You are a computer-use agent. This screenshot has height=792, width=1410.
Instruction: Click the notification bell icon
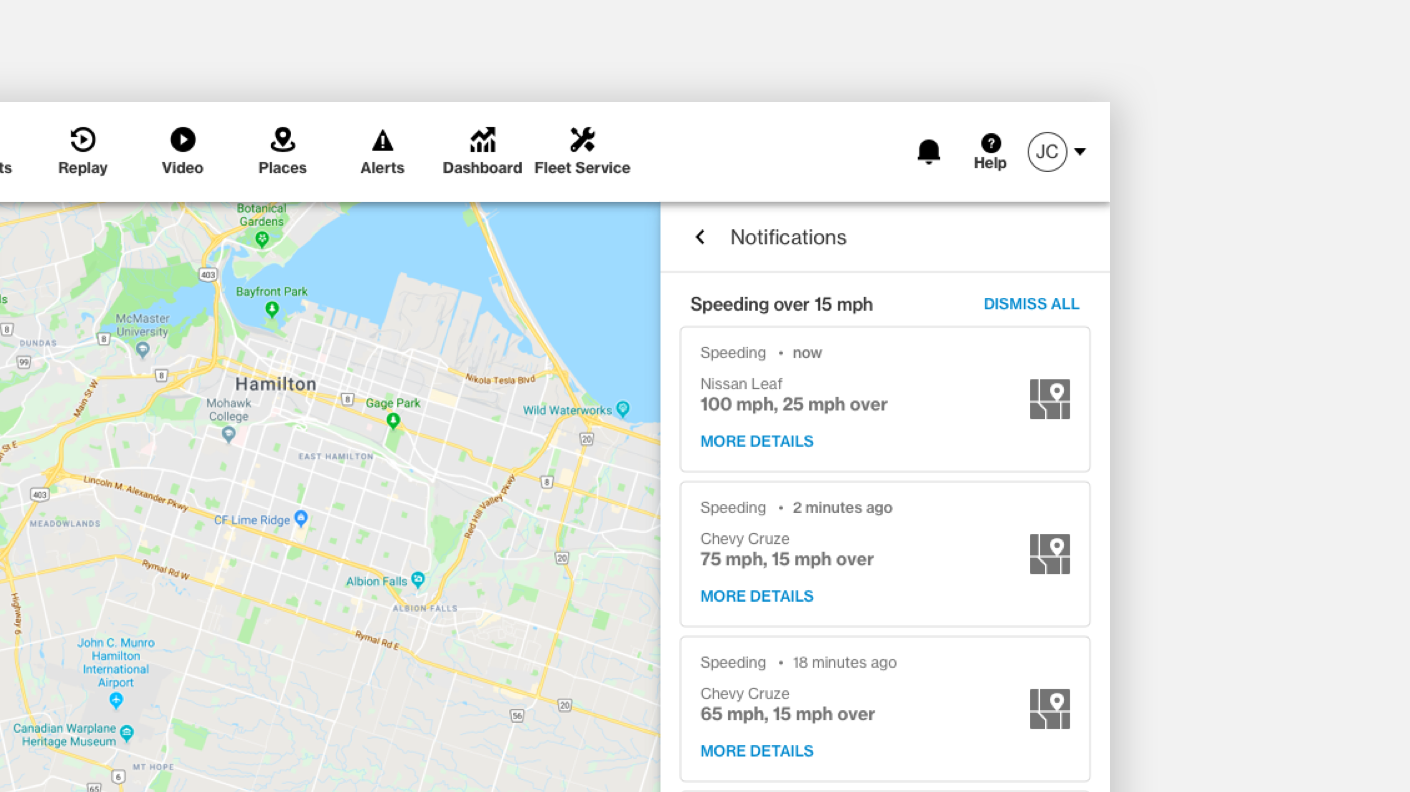coord(929,152)
